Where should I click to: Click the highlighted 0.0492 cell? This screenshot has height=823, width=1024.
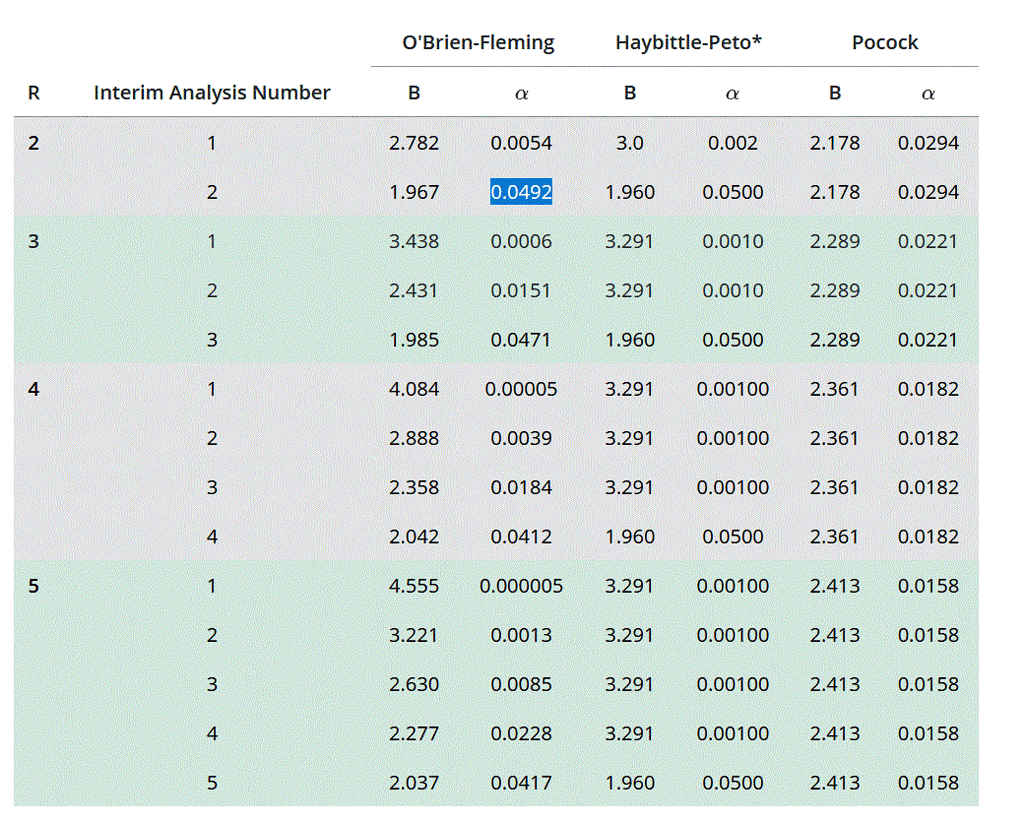(x=521, y=192)
